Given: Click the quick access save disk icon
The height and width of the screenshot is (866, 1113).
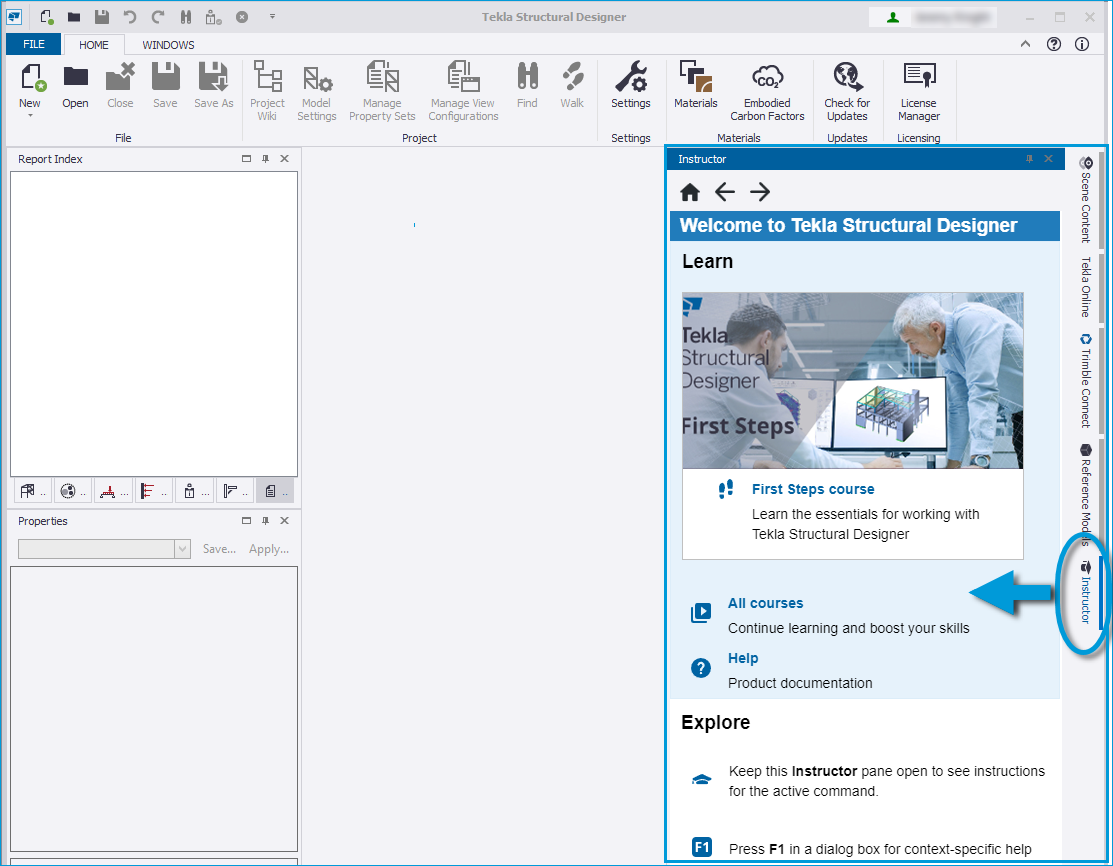Looking at the screenshot, I should tap(102, 16).
